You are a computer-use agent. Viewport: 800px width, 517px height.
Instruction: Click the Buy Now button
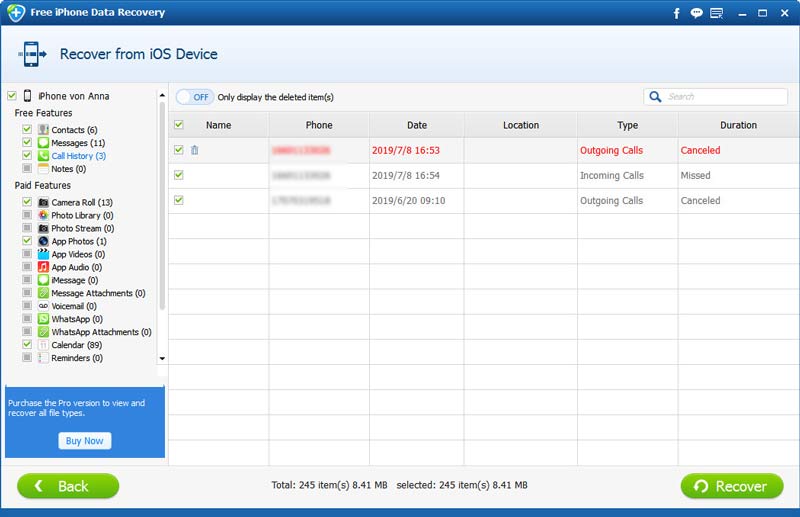coord(84,441)
